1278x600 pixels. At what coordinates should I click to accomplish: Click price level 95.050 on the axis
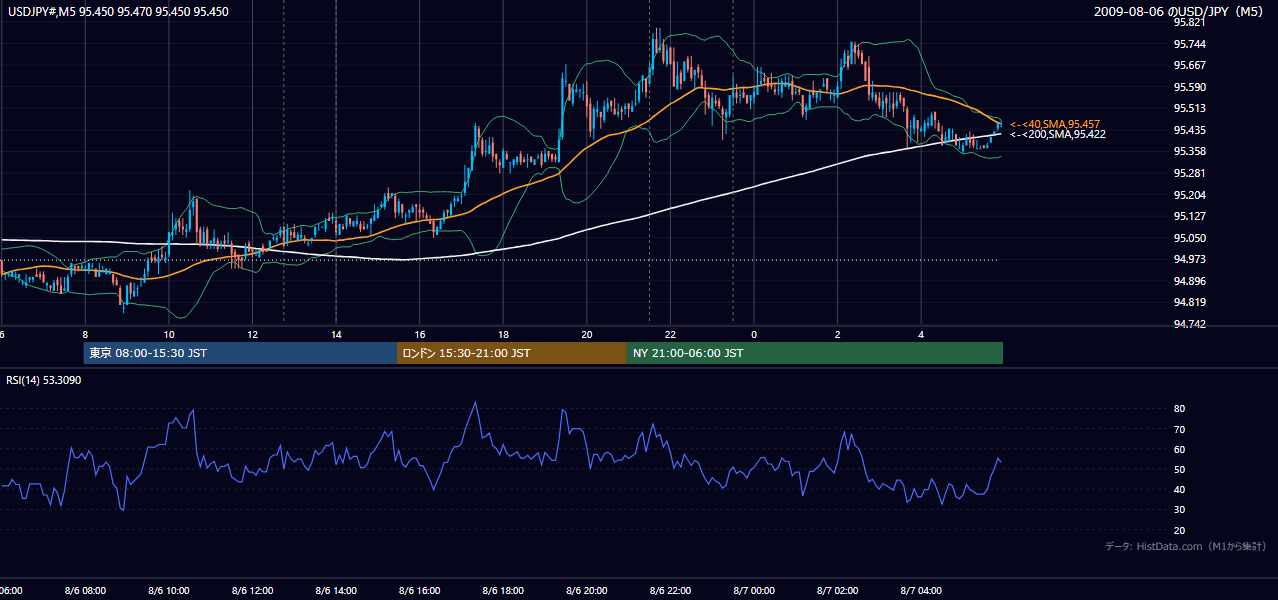[1189, 238]
